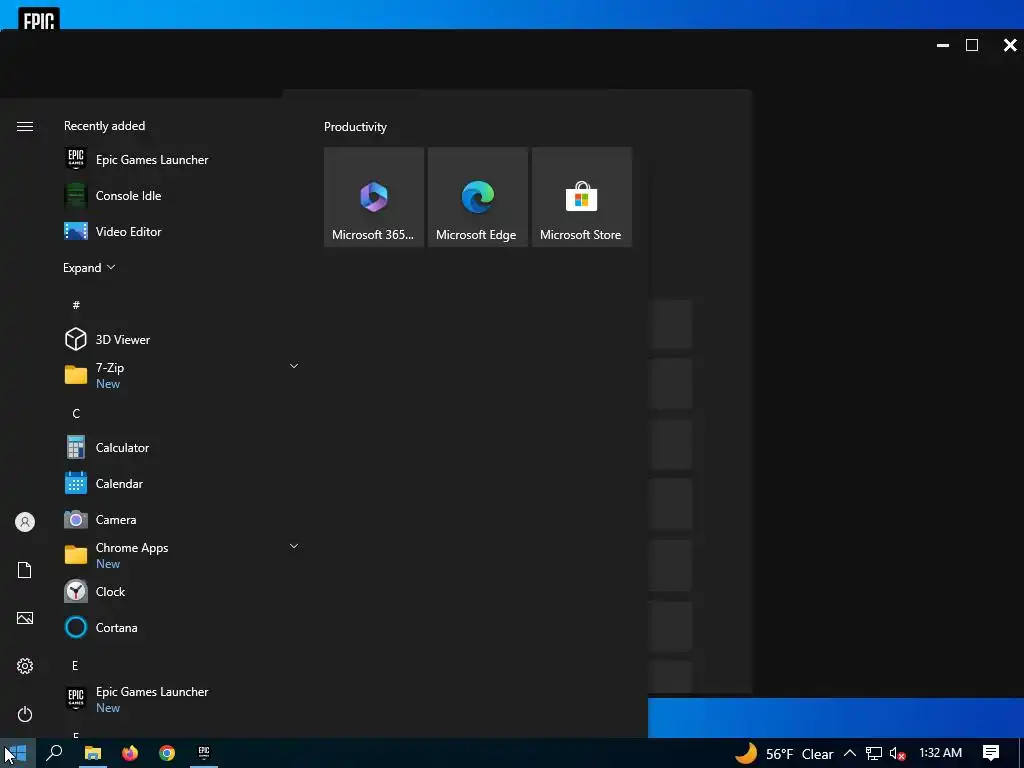Viewport: 1024px width, 768px height.
Task: Open the Microsoft Edge tile
Action: pos(477,197)
